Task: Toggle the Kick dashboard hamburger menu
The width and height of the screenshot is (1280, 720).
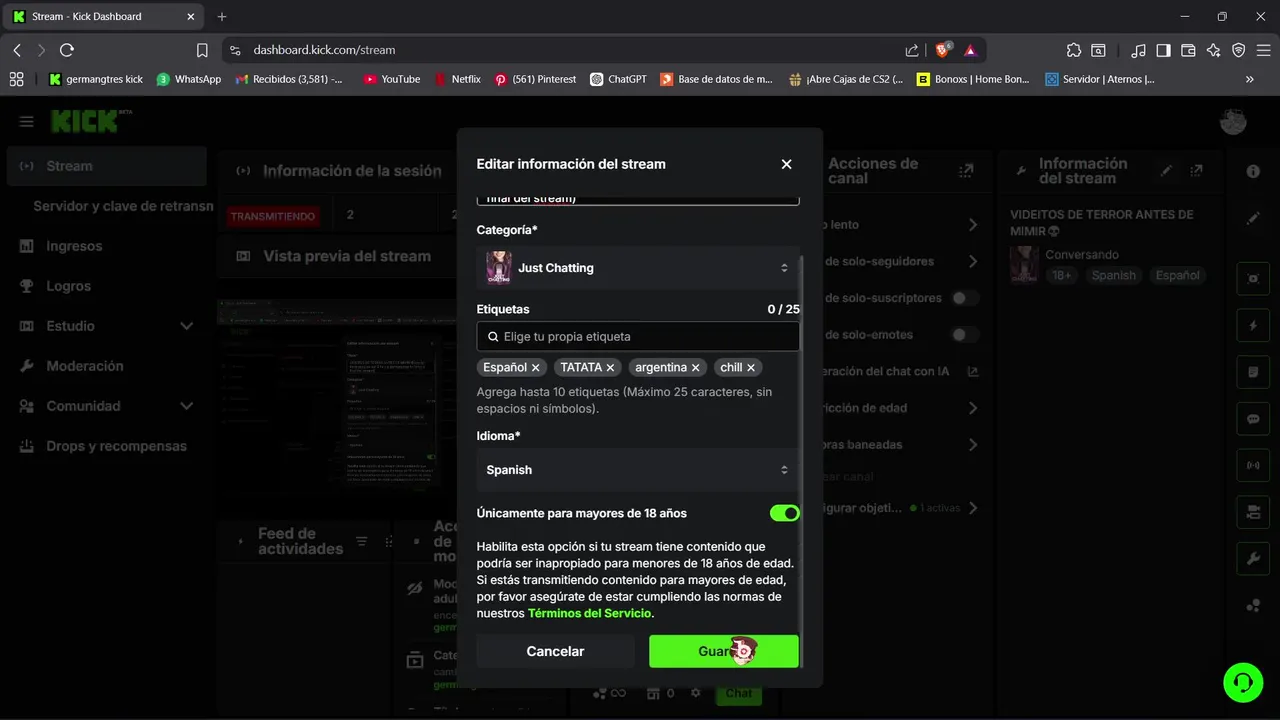Action: point(27,122)
